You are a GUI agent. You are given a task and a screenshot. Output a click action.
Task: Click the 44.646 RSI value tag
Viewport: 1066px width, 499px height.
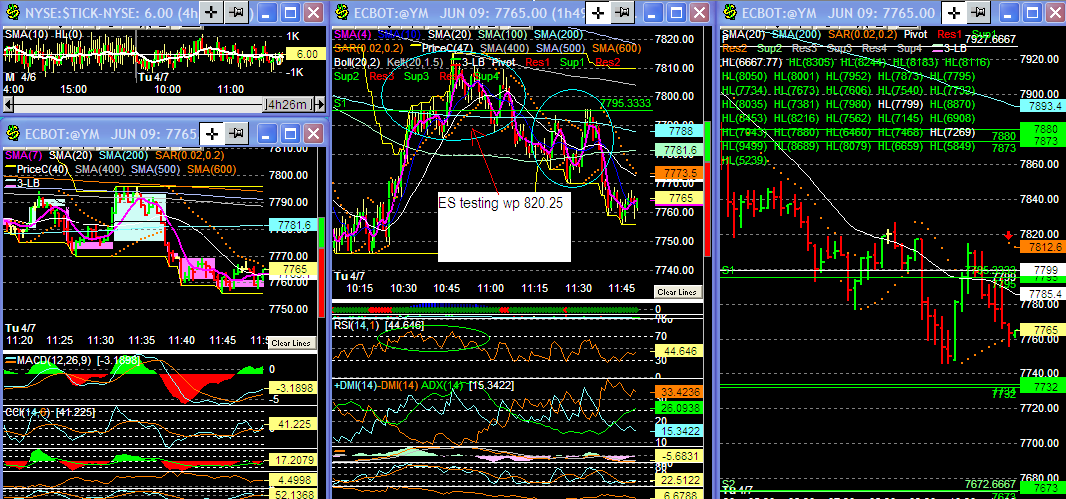[681, 351]
